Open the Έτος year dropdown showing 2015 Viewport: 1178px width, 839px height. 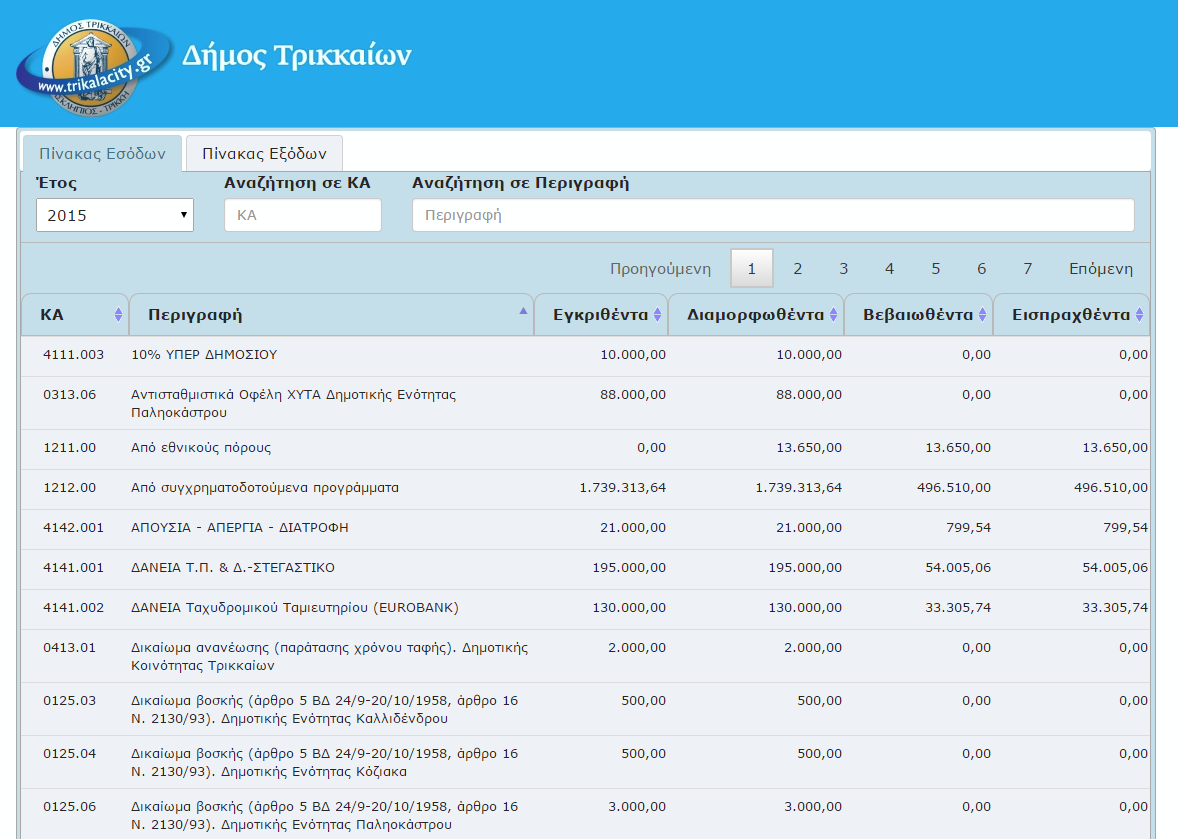click(x=115, y=215)
